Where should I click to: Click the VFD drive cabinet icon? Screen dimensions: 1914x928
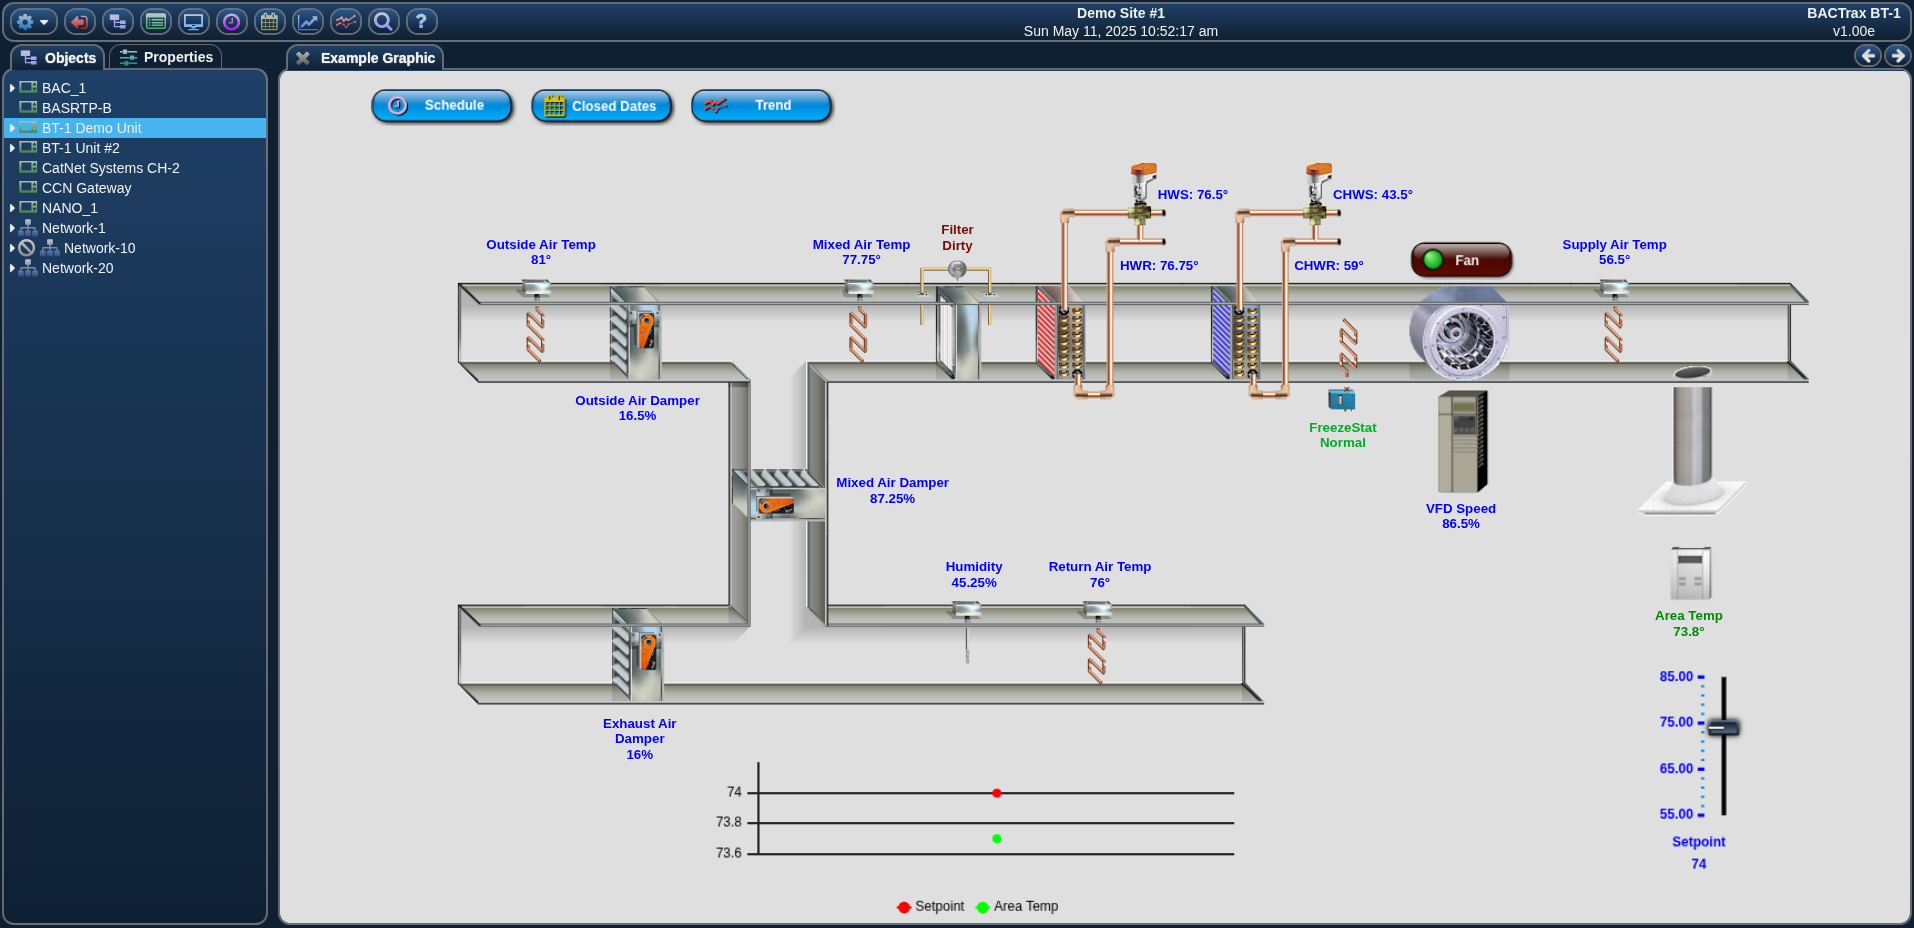coord(1462,441)
